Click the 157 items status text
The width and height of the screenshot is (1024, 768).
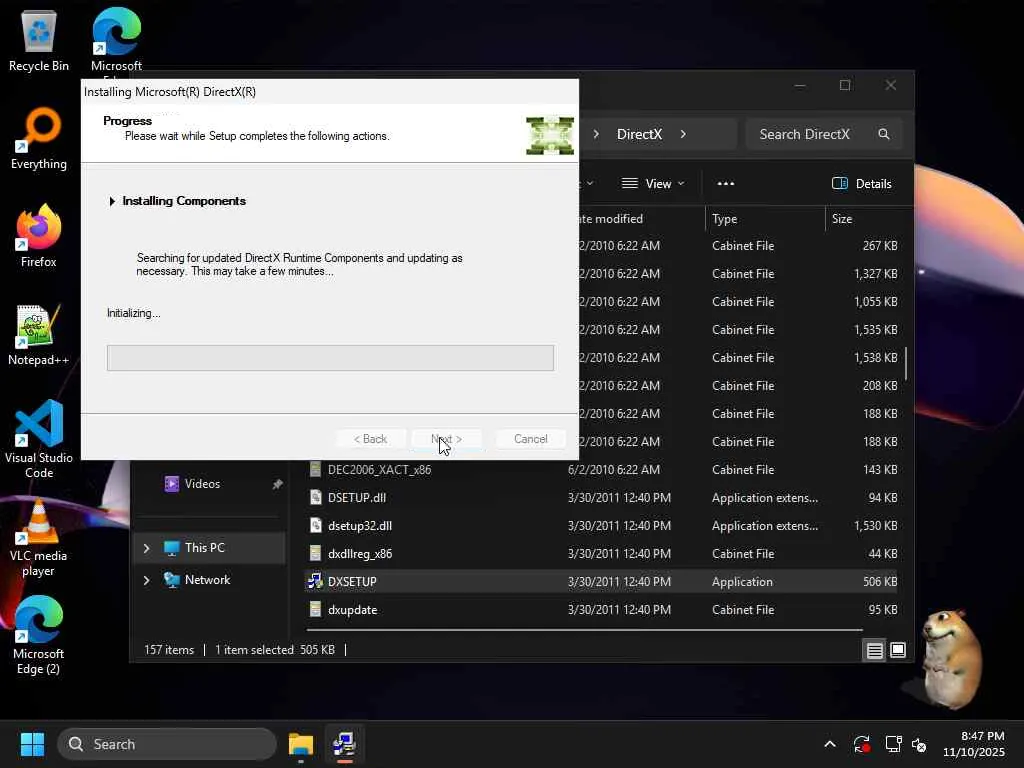(x=169, y=650)
